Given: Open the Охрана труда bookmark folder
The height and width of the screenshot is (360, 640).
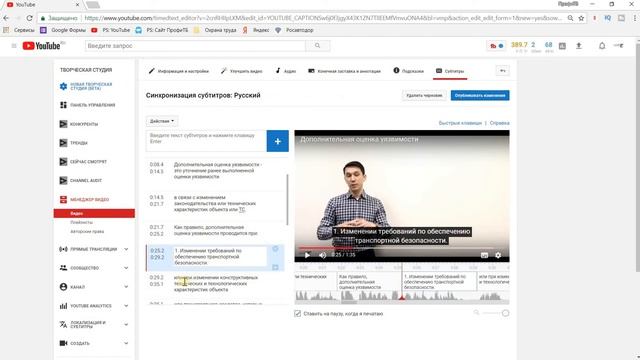Looking at the screenshot, I should (x=215, y=30).
